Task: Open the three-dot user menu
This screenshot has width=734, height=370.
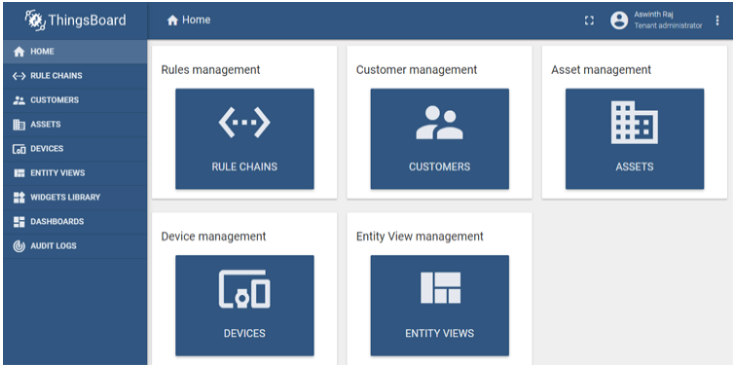Action: 717,20
